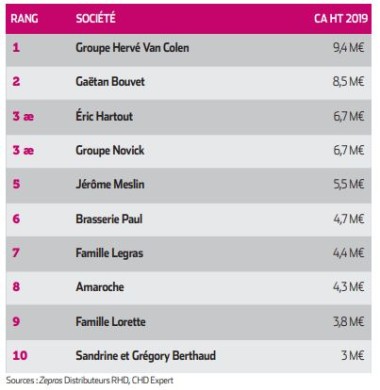Click rank number 1
The width and height of the screenshot is (380, 390).
pos(16,48)
